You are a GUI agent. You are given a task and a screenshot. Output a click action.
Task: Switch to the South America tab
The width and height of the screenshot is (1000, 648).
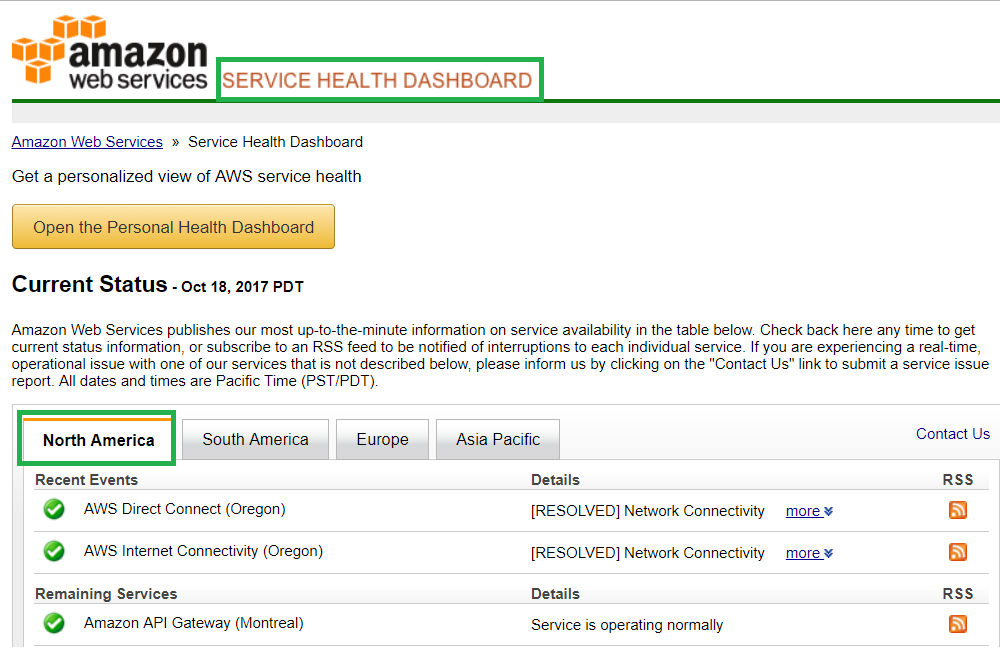[x=255, y=439]
